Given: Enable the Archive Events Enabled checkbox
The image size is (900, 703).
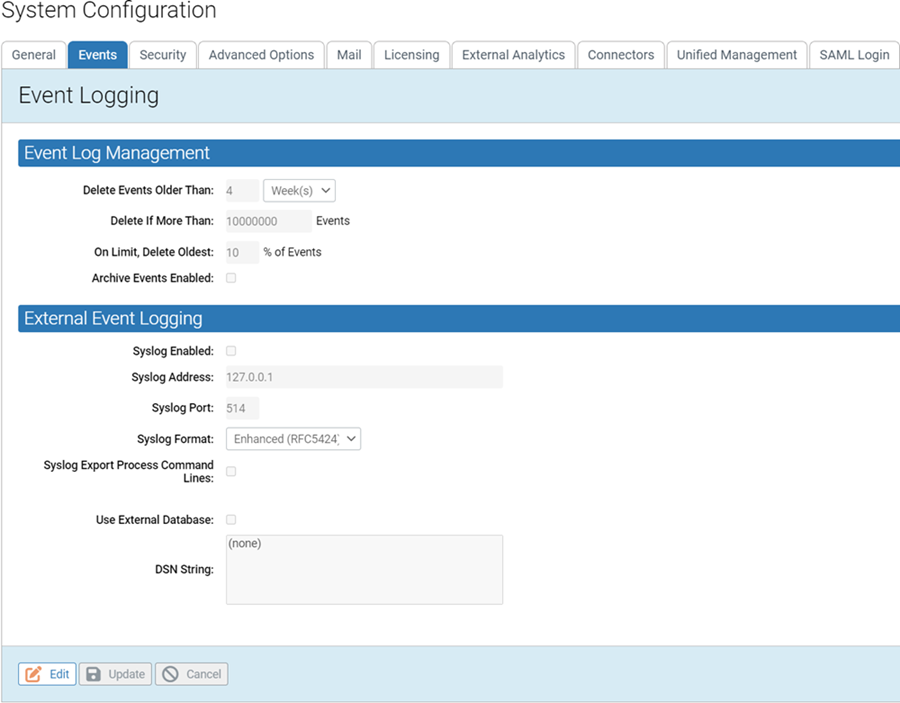Looking at the screenshot, I should tap(230, 278).
